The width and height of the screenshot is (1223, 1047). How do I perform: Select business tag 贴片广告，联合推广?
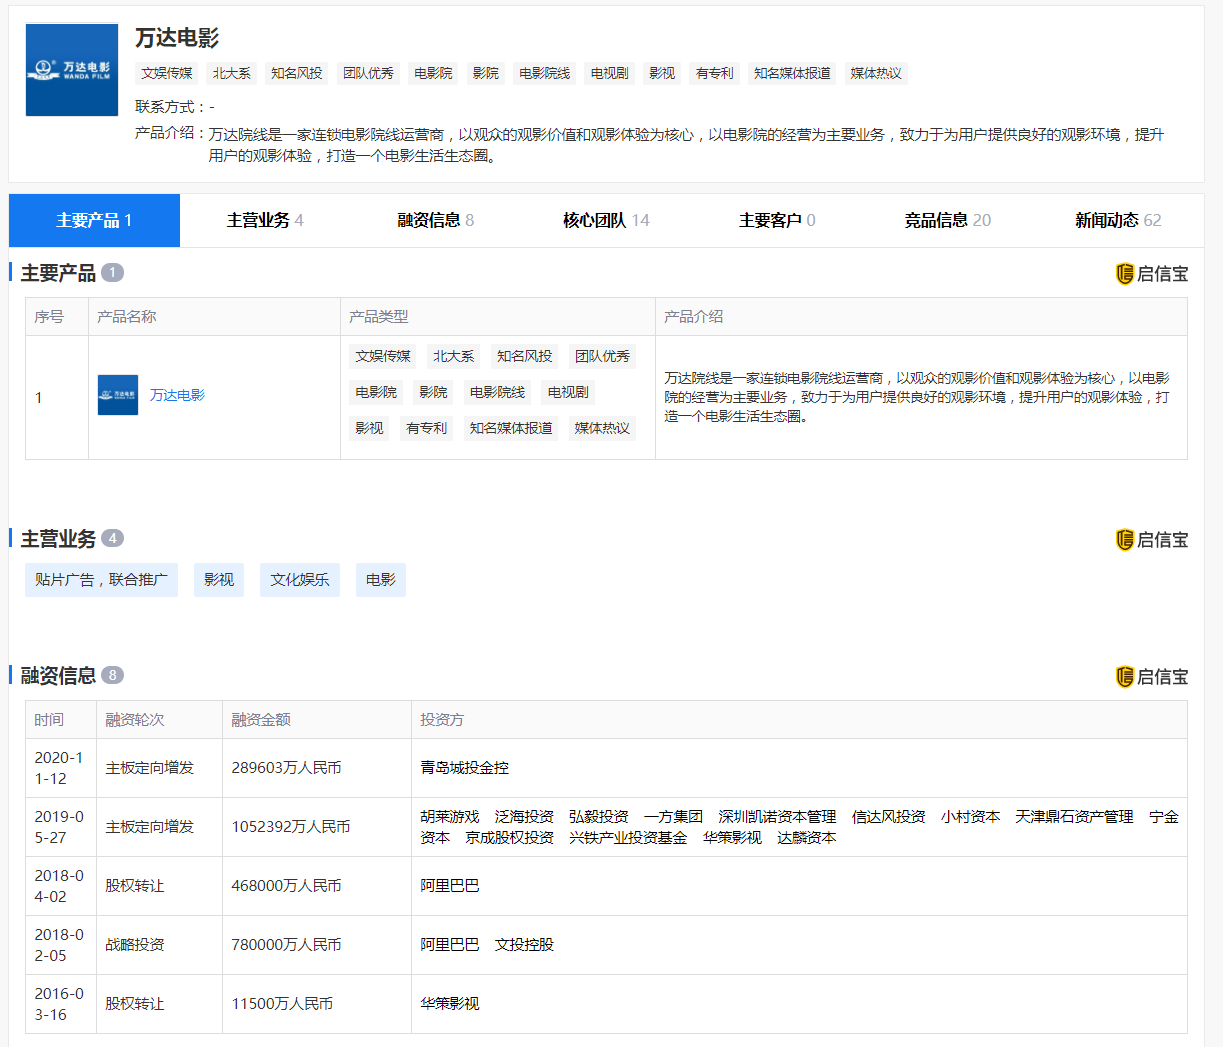[x=101, y=580]
